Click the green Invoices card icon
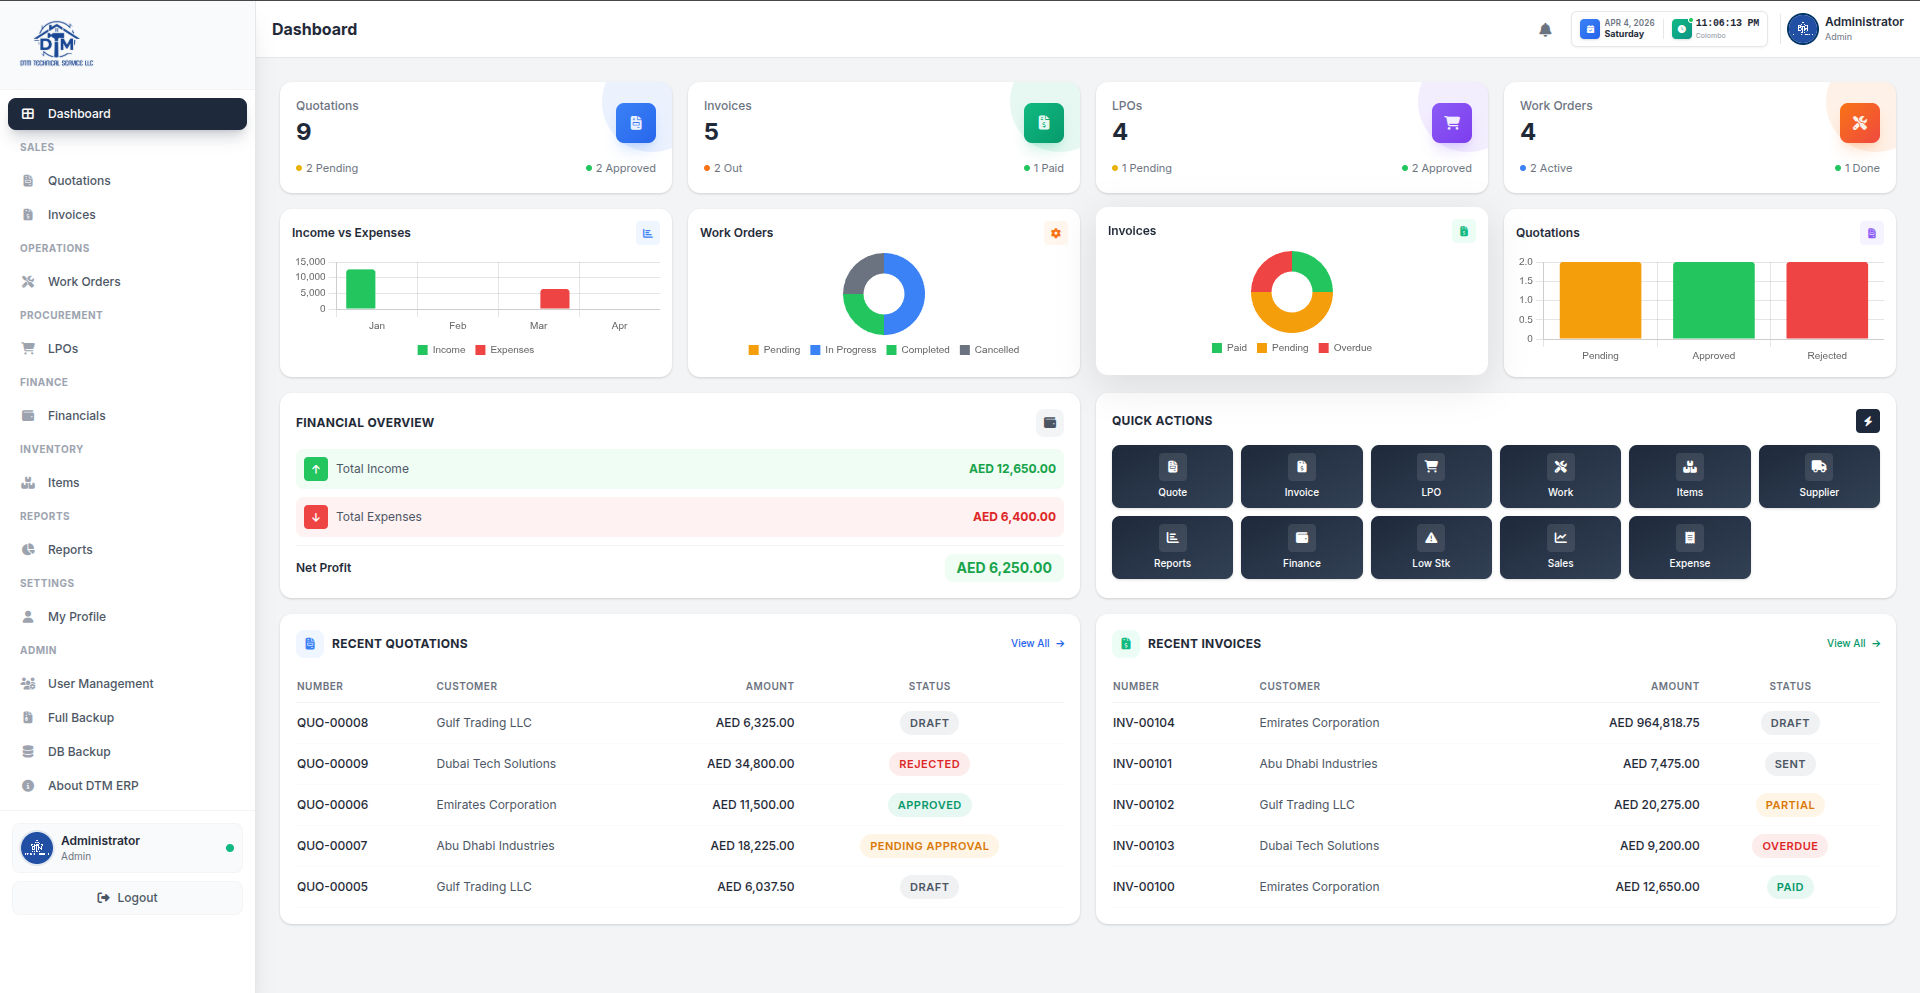 click(1044, 123)
